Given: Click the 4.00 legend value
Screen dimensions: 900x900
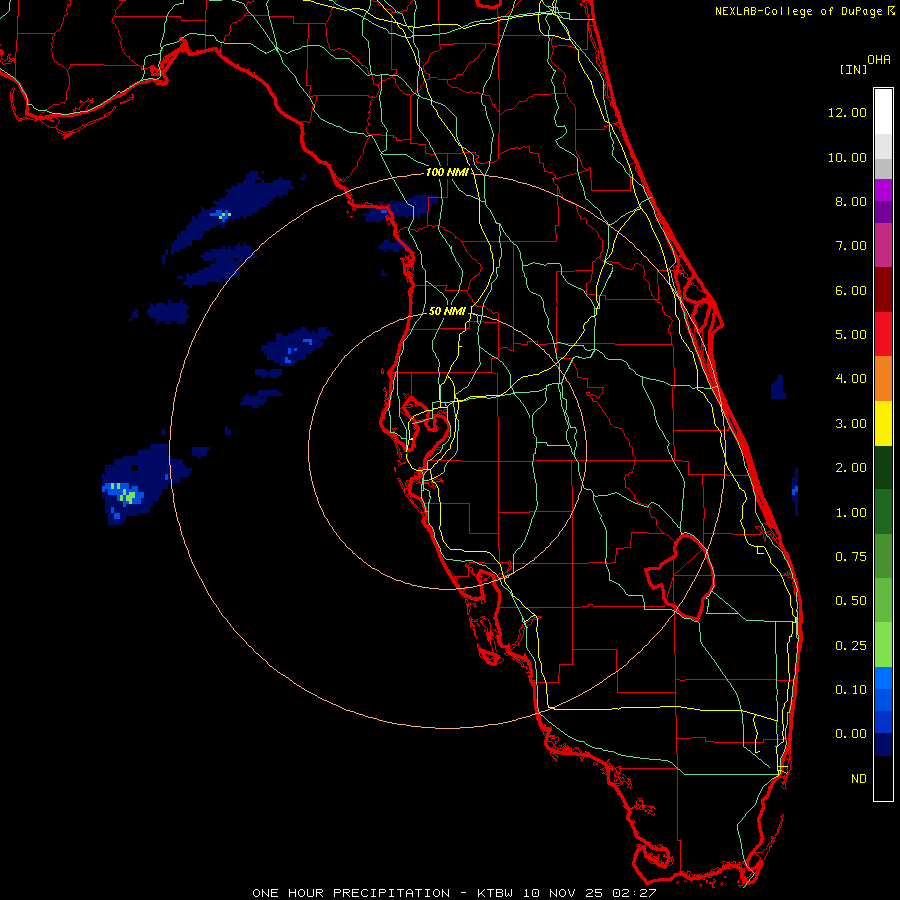Looking at the screenshot, I should (x=851, y=379).
